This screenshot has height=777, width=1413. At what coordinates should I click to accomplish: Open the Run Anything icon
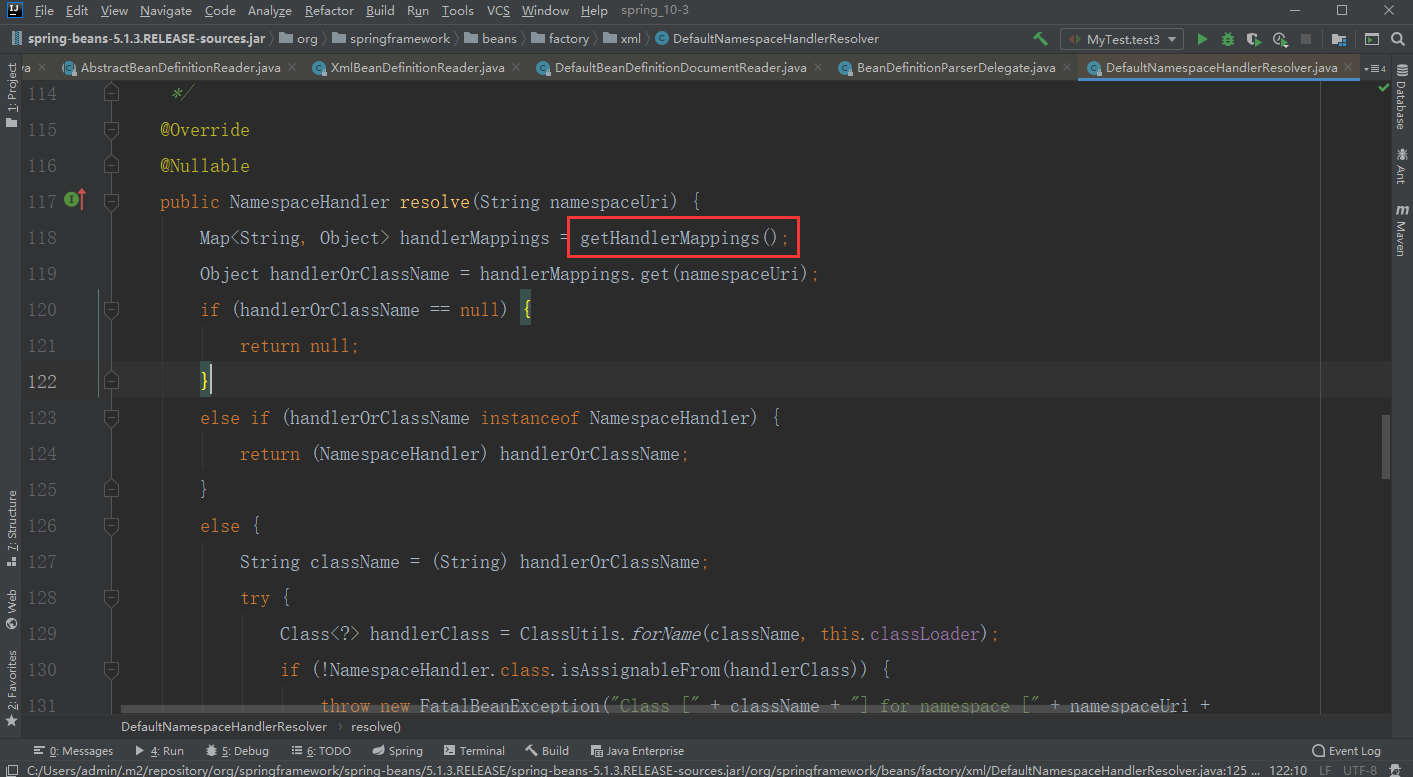[x=1371, y=39]
